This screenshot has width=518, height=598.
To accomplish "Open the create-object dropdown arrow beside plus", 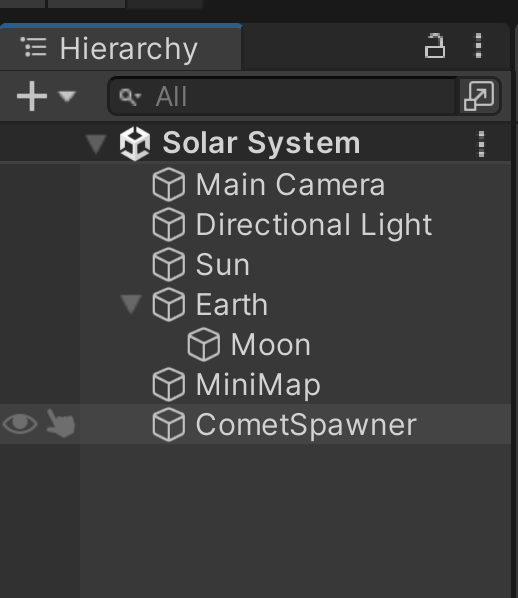I will tap(67, 96).
